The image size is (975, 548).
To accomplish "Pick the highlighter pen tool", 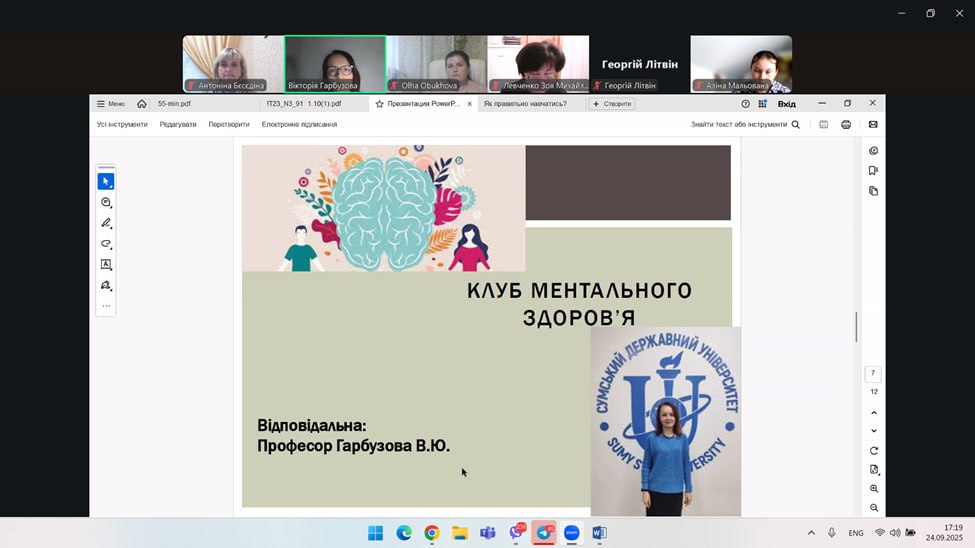I will (106, 223).
